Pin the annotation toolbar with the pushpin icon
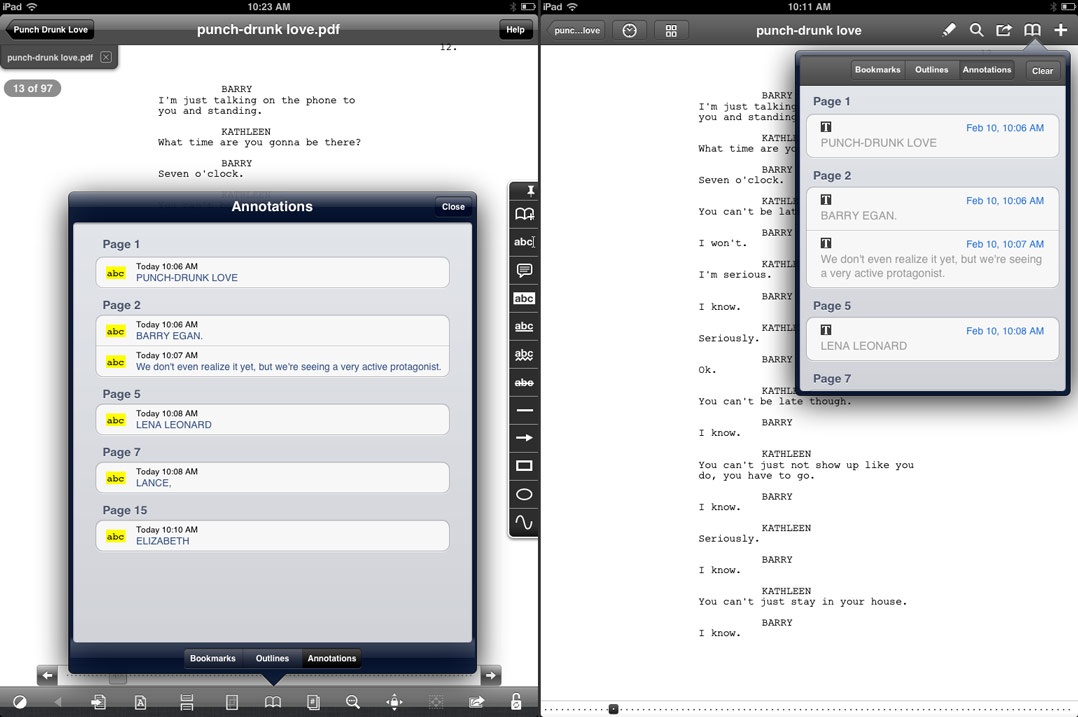Viewport: 1078px width, 717px height. coord(530,190)
